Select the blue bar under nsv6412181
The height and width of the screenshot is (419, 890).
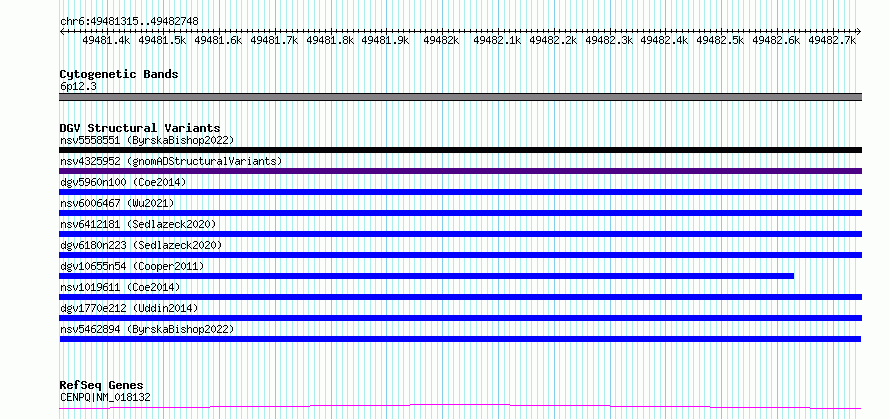click(x=461, y=234)
